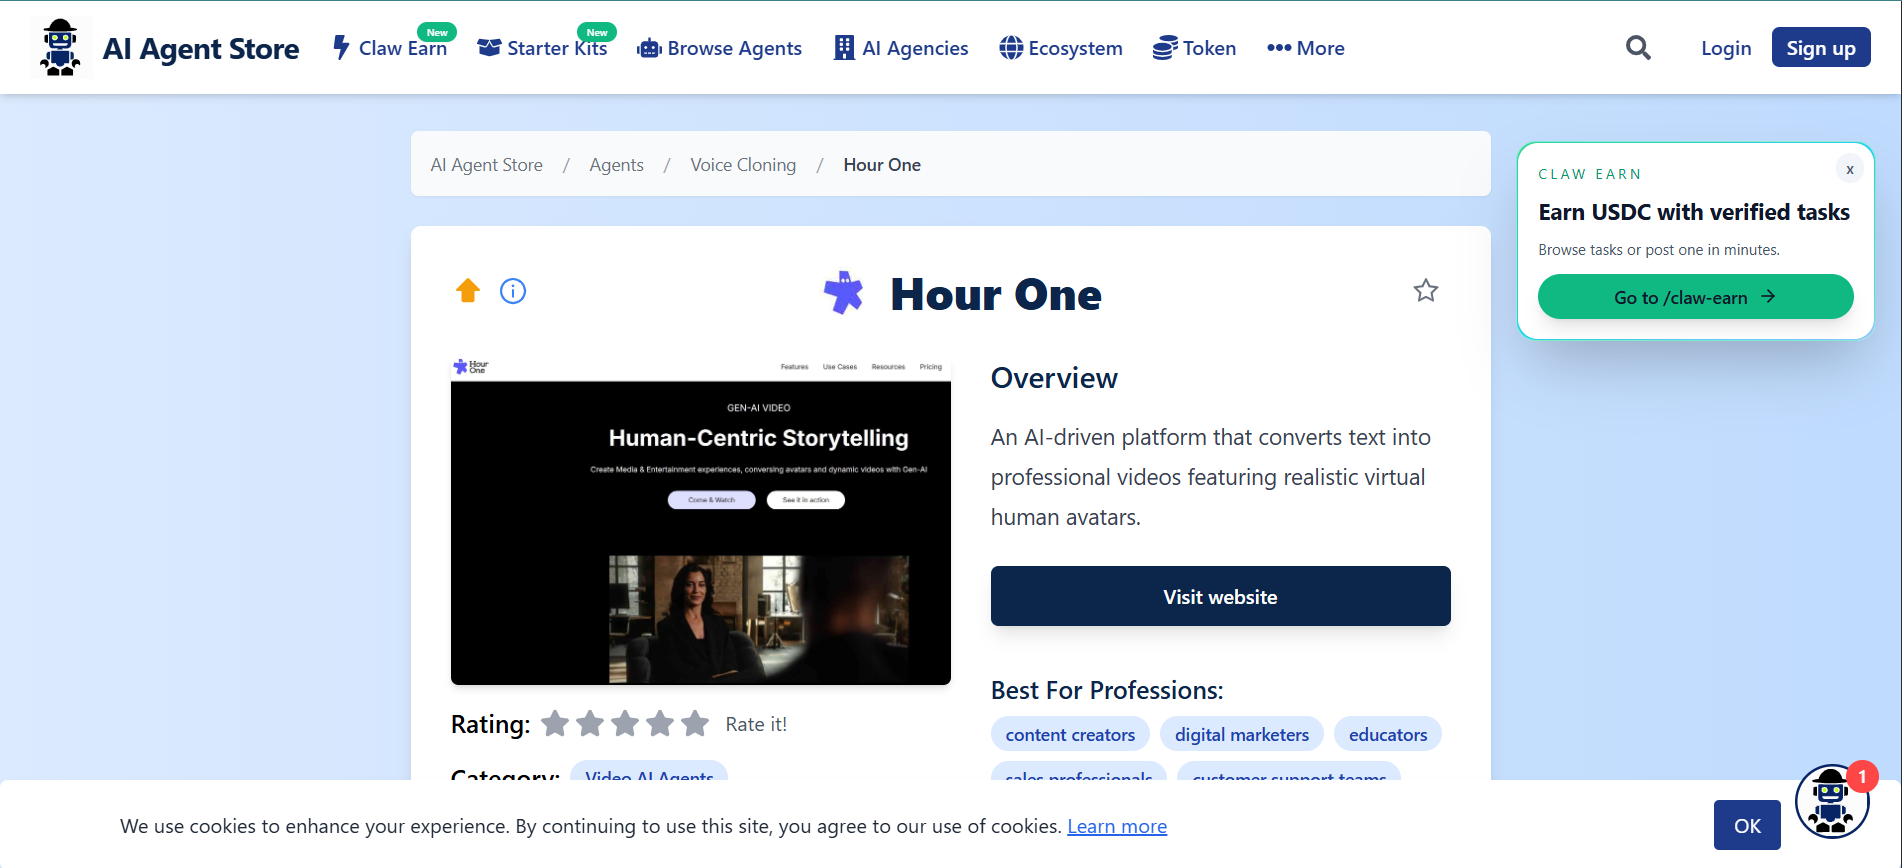
Task: Go to AI Agencies page
Action: tap(902, 48)
